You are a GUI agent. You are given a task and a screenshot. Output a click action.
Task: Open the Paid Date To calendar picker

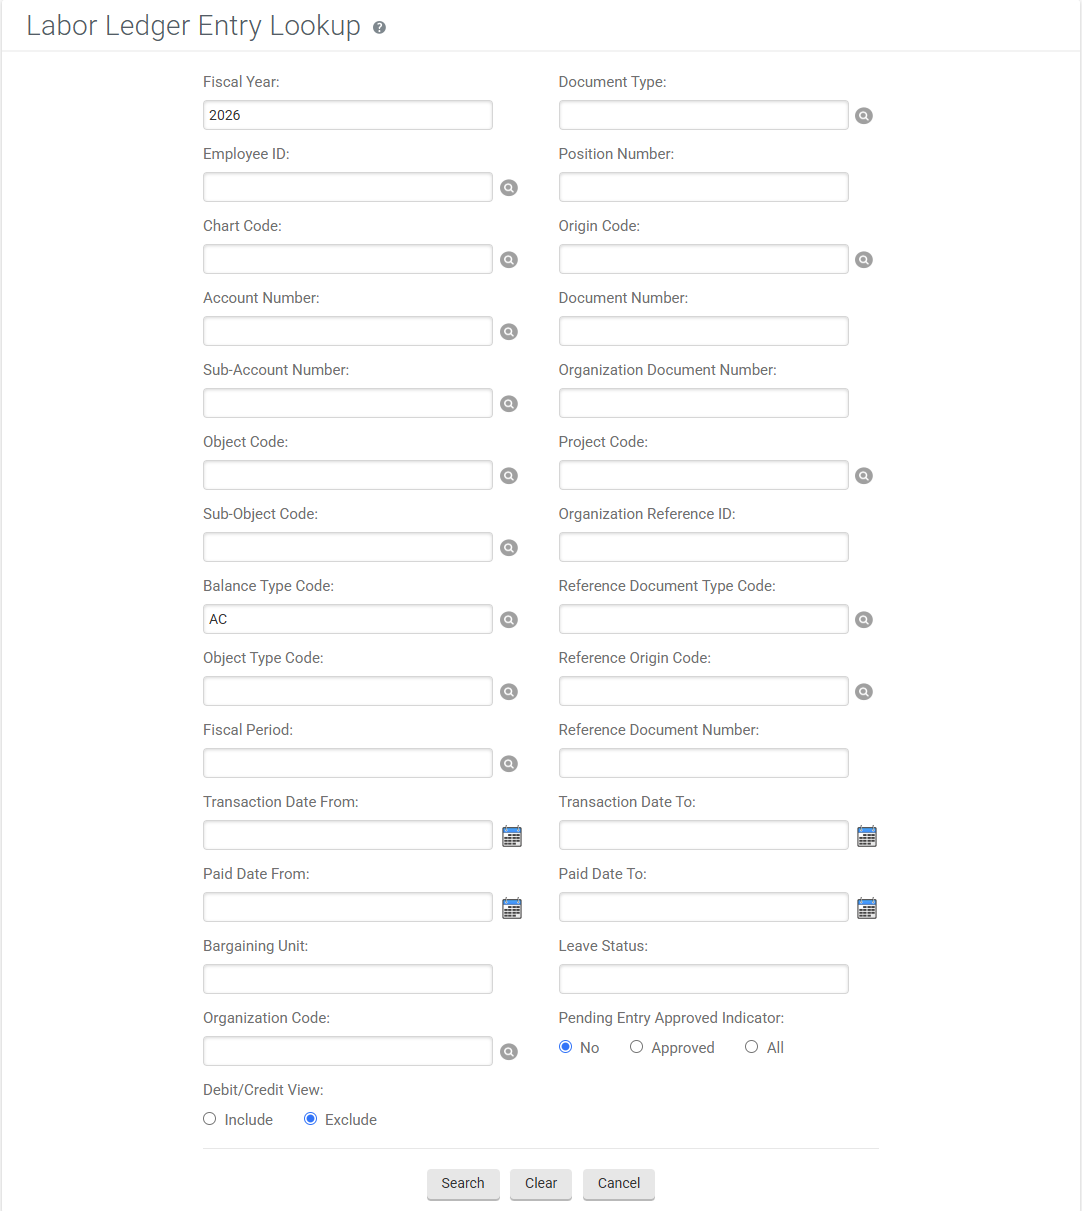[x=867, y=908]
